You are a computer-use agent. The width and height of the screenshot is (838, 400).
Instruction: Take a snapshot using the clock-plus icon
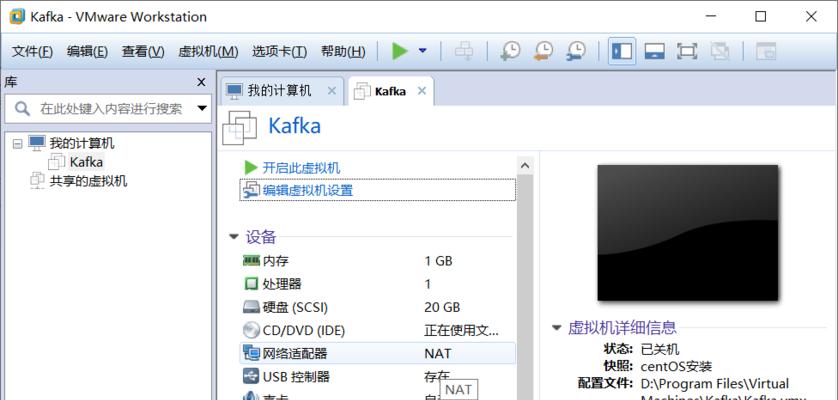510,51
